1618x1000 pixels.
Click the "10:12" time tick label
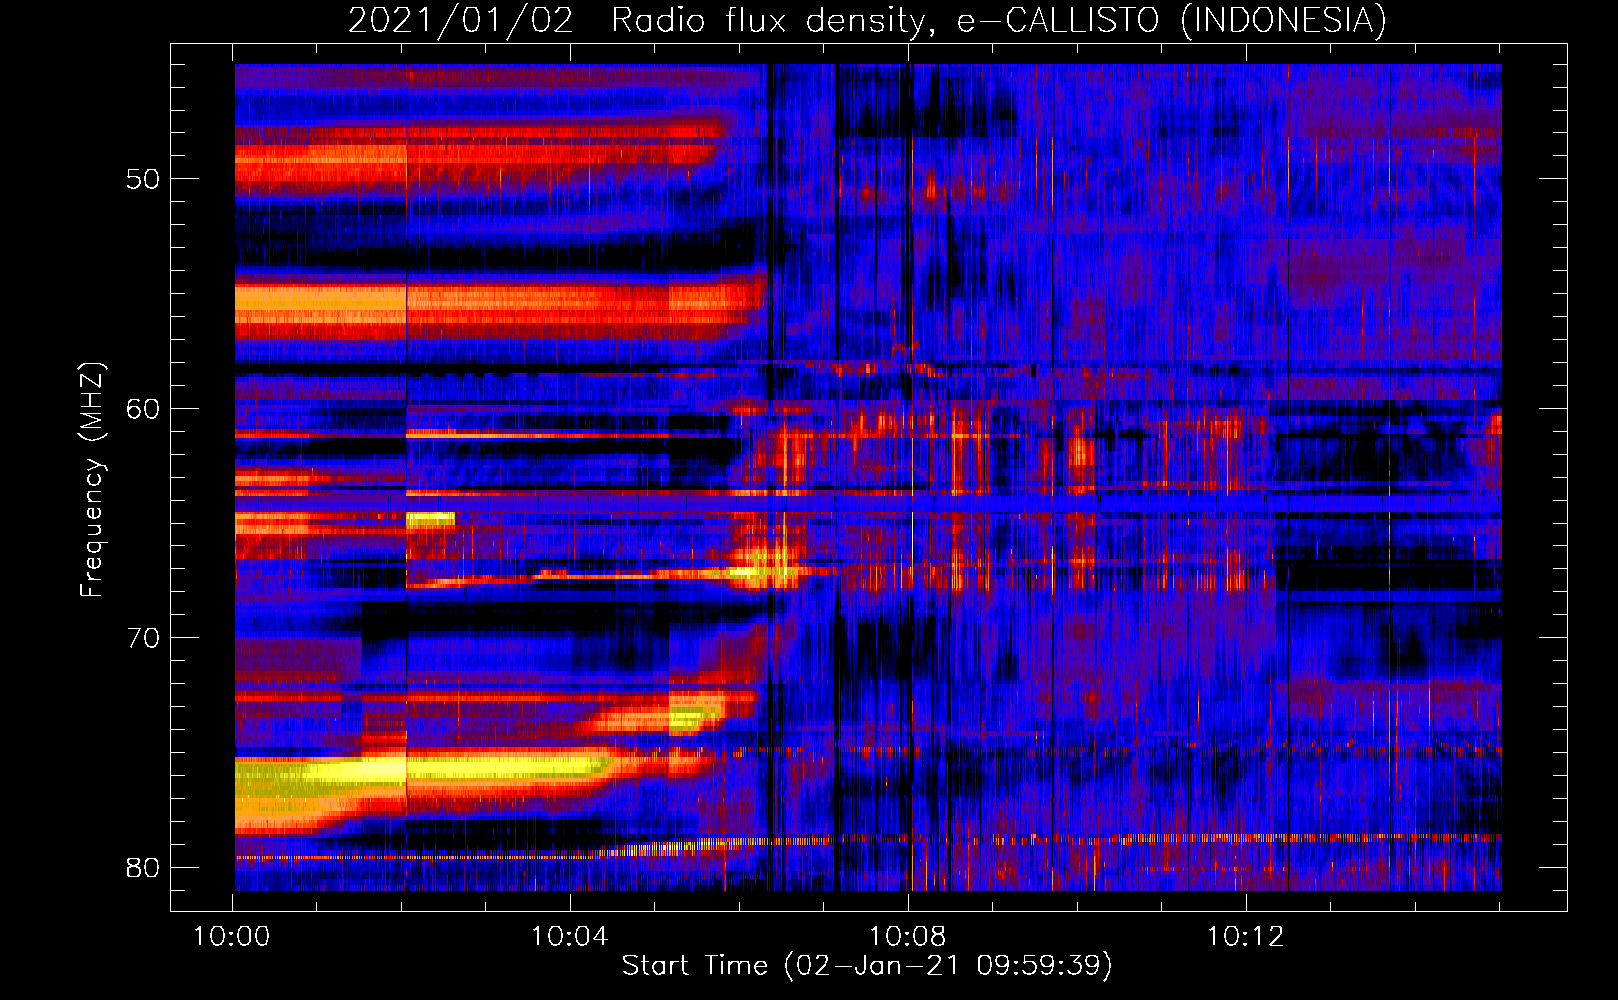click(1245, 937)
